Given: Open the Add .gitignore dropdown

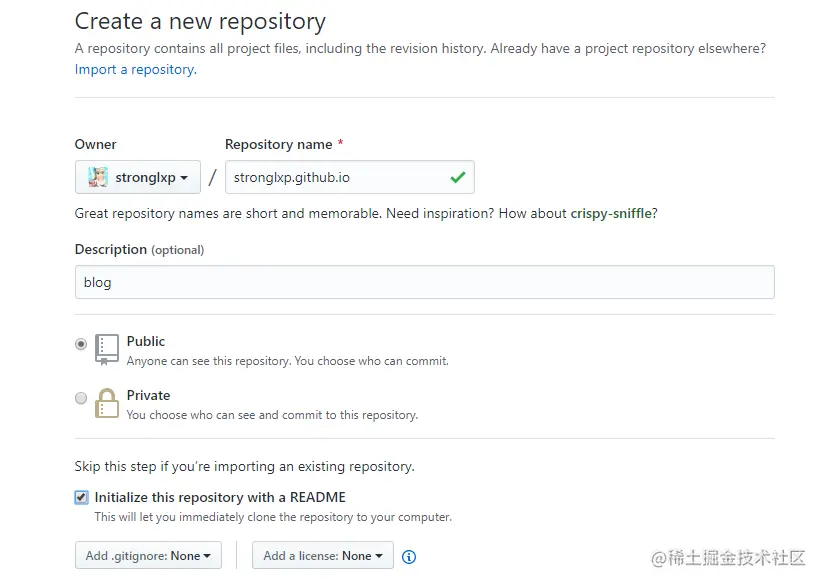Looking at the screenshot, I should (148, 556).
